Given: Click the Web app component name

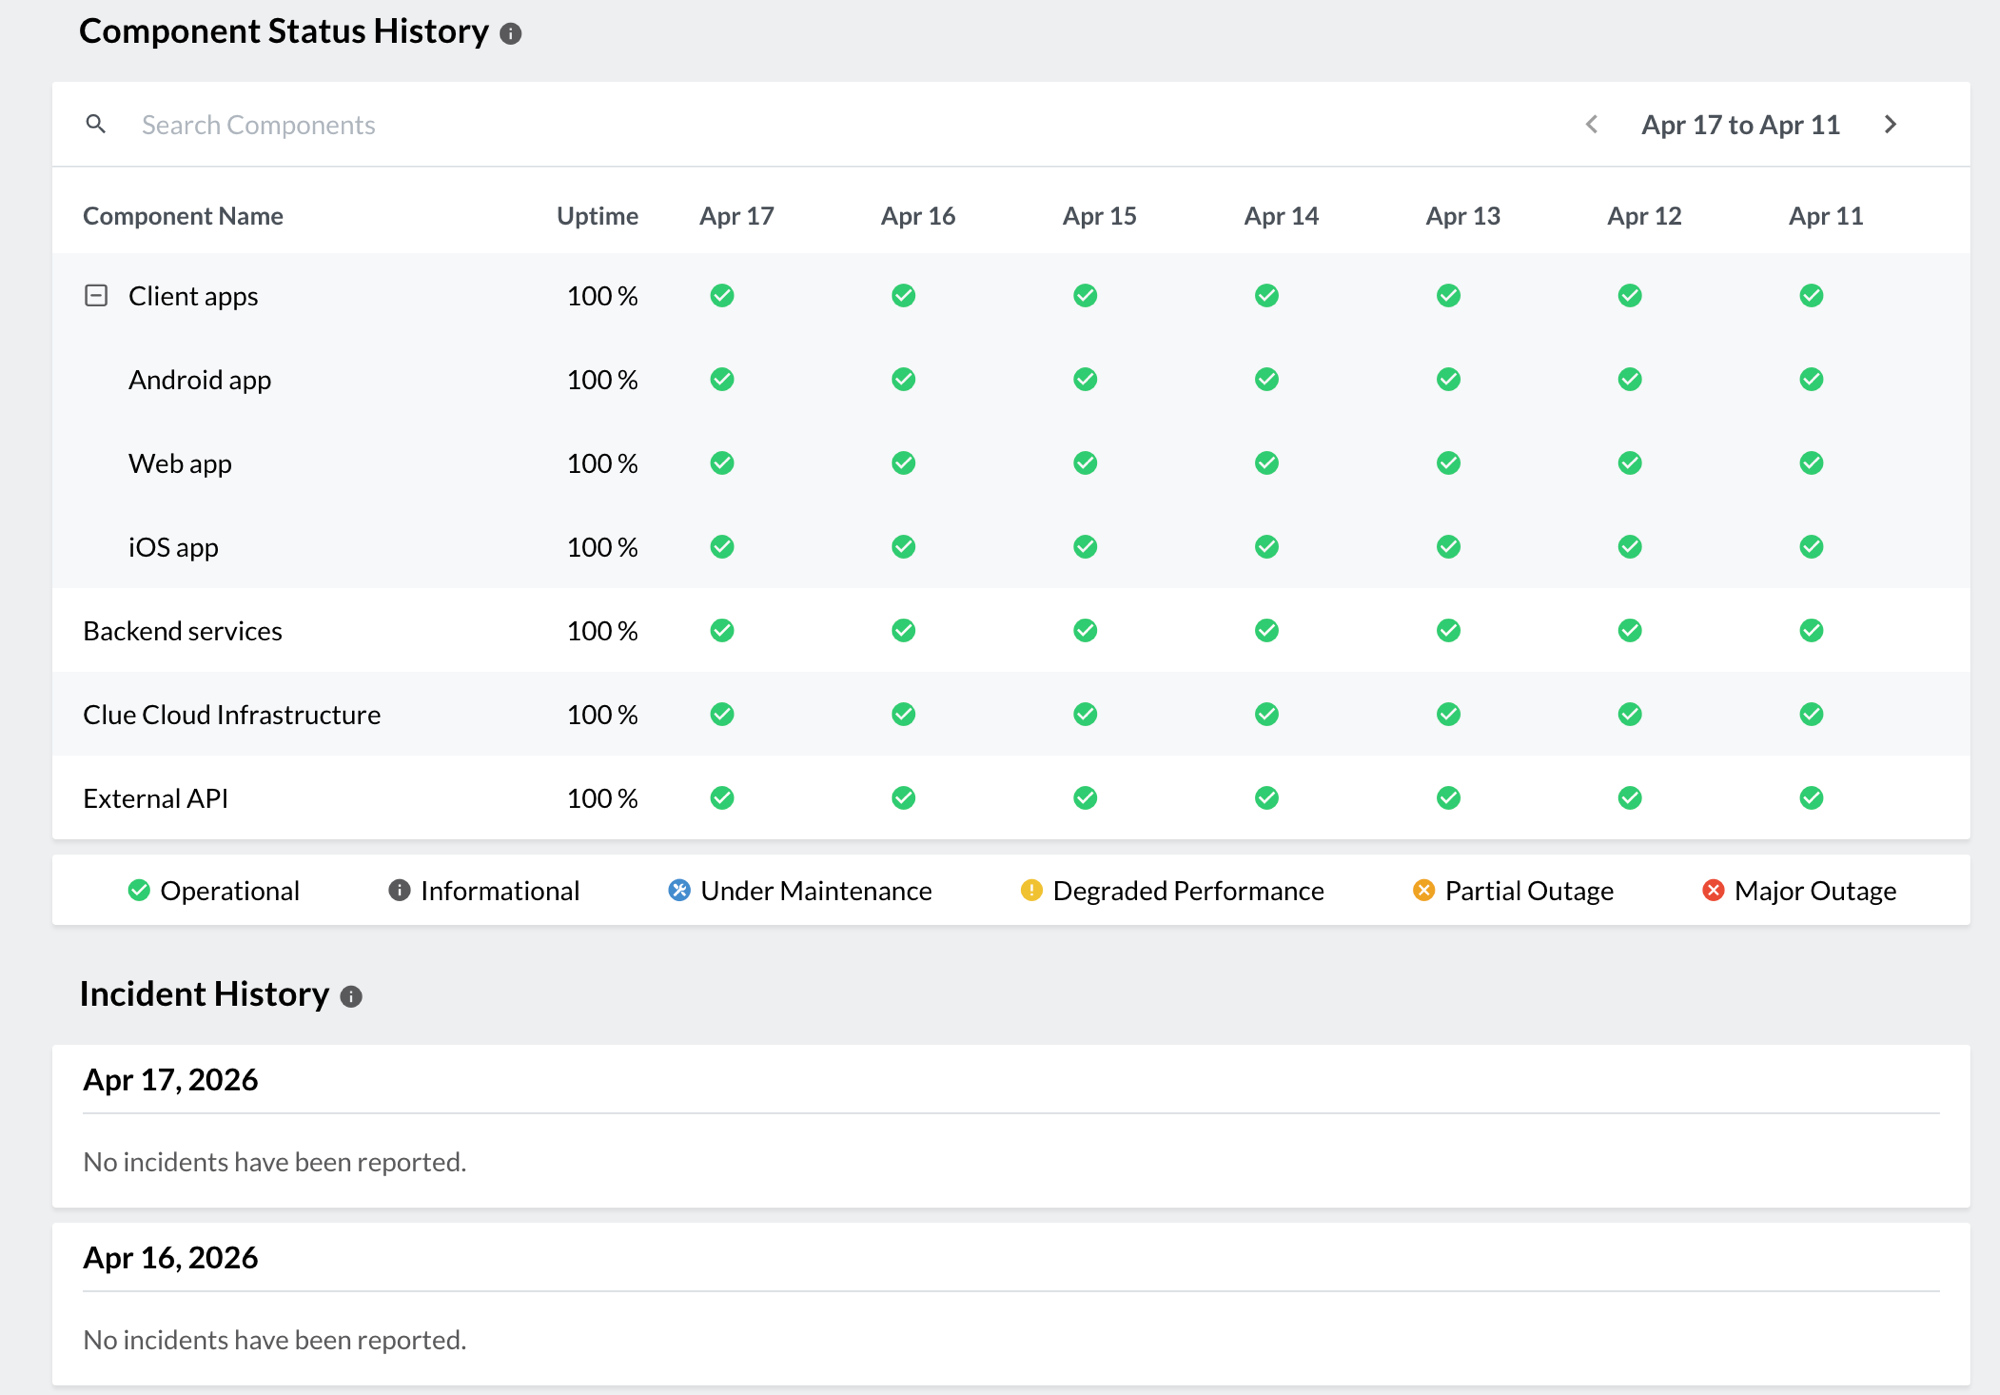Looking at the screenshot, I should coord(180,463).
